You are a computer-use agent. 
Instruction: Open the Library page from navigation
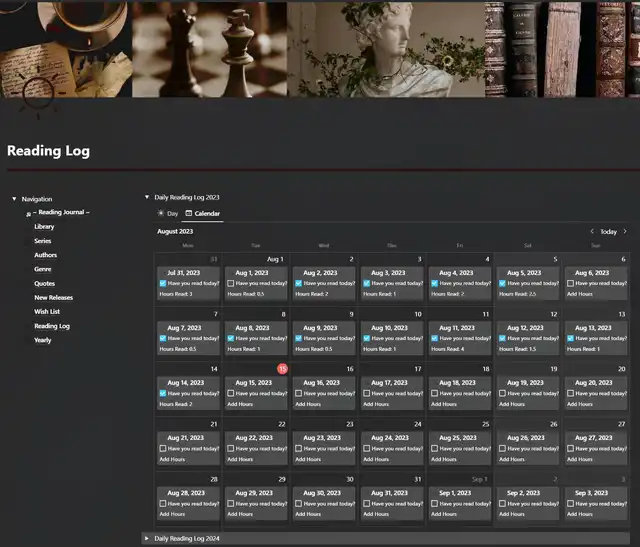pos(44,227)
